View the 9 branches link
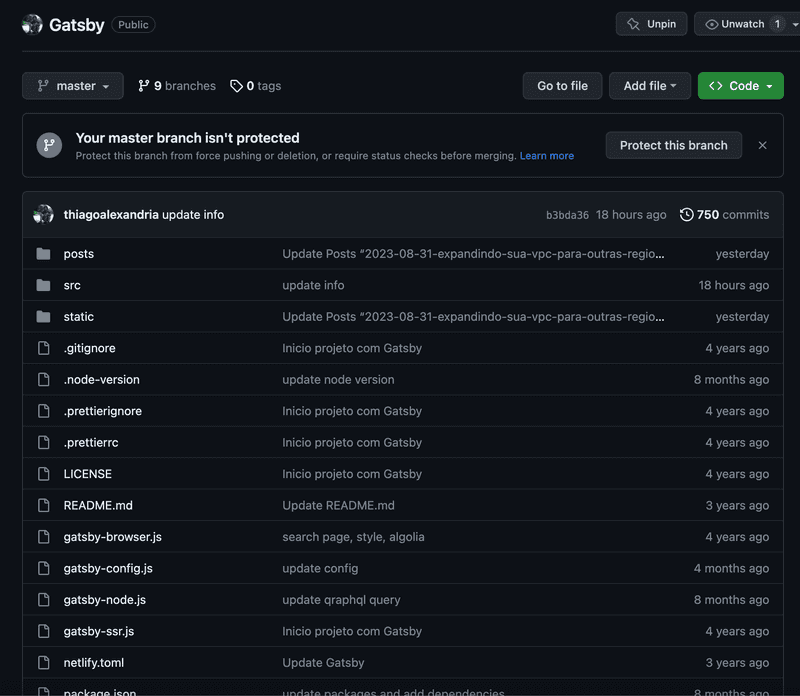Viewport: 800px width, 696px height. (x=177, y=86)
